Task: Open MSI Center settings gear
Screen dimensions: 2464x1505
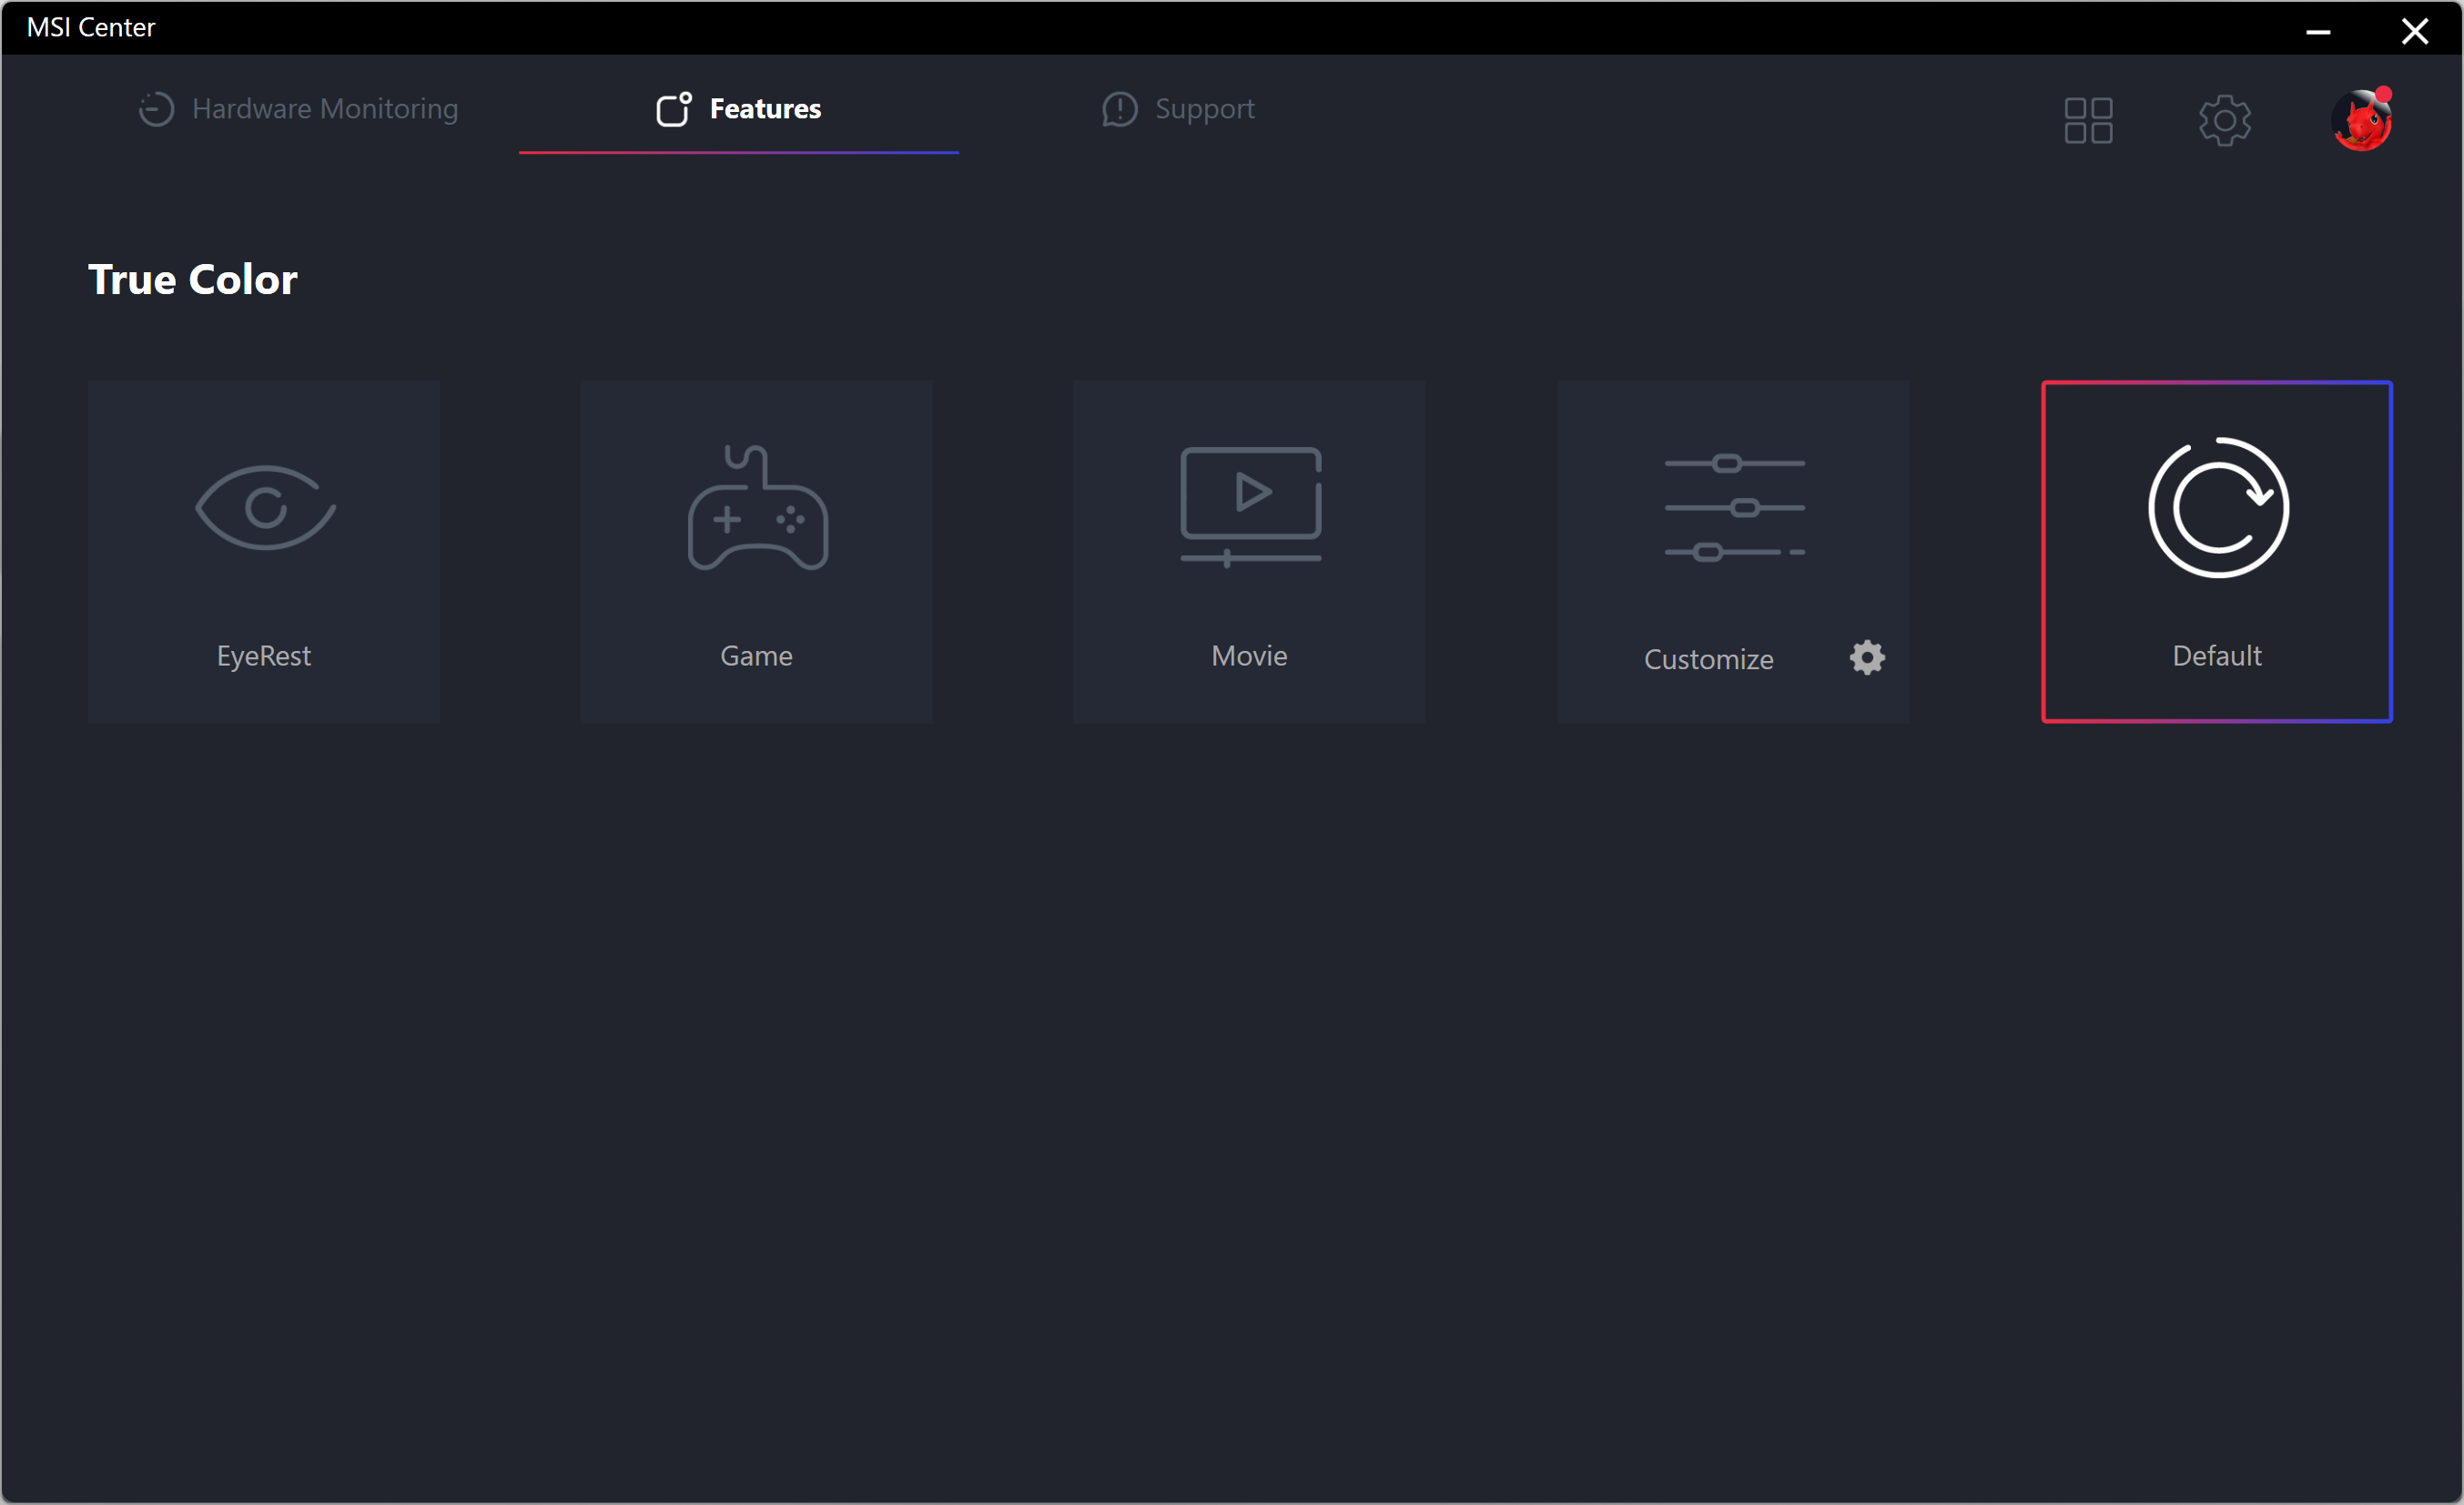Action: coord(2224,121)
